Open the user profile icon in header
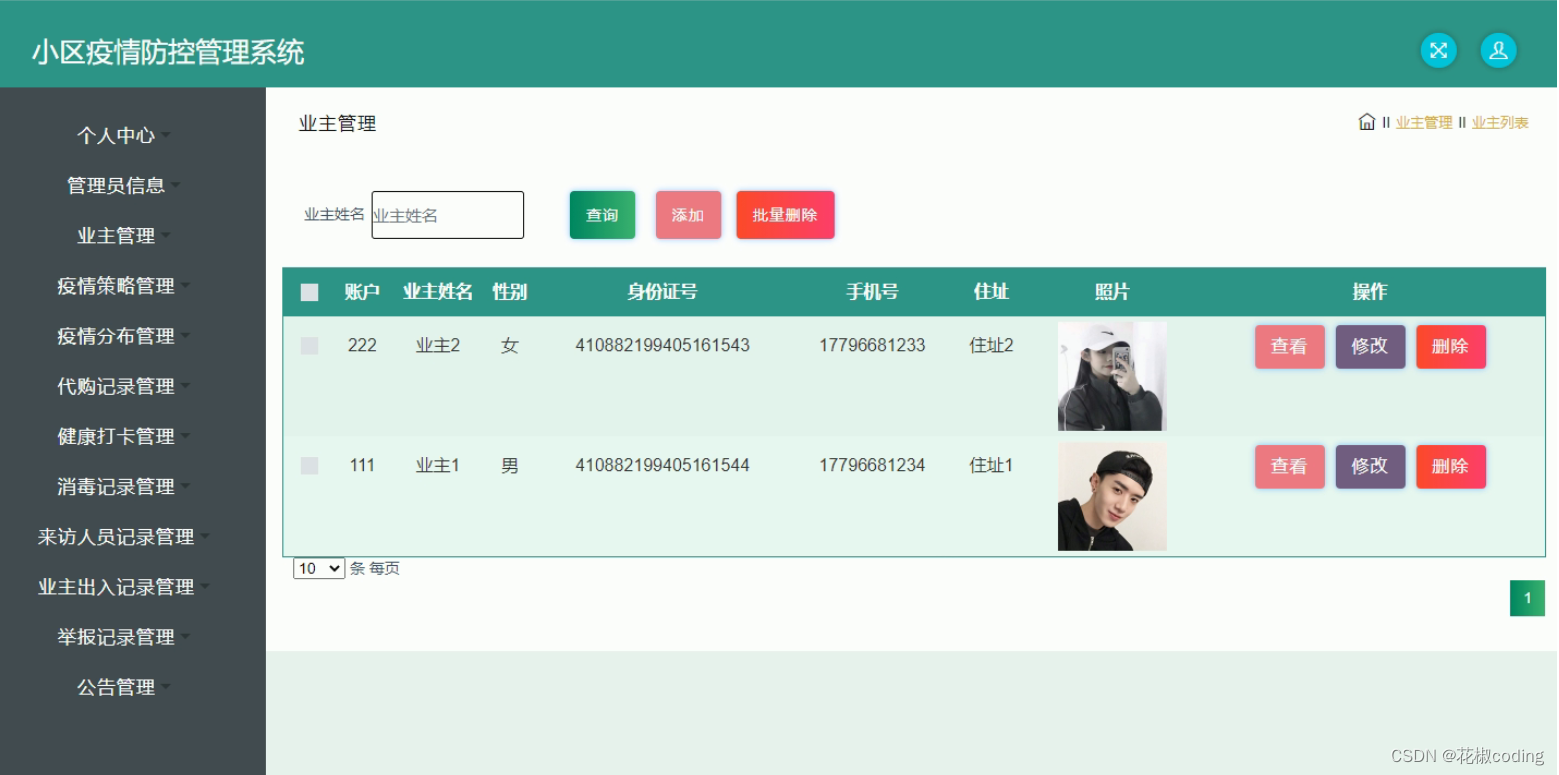This screenshot has width=1559, height=775. [x=1498, y=51]
